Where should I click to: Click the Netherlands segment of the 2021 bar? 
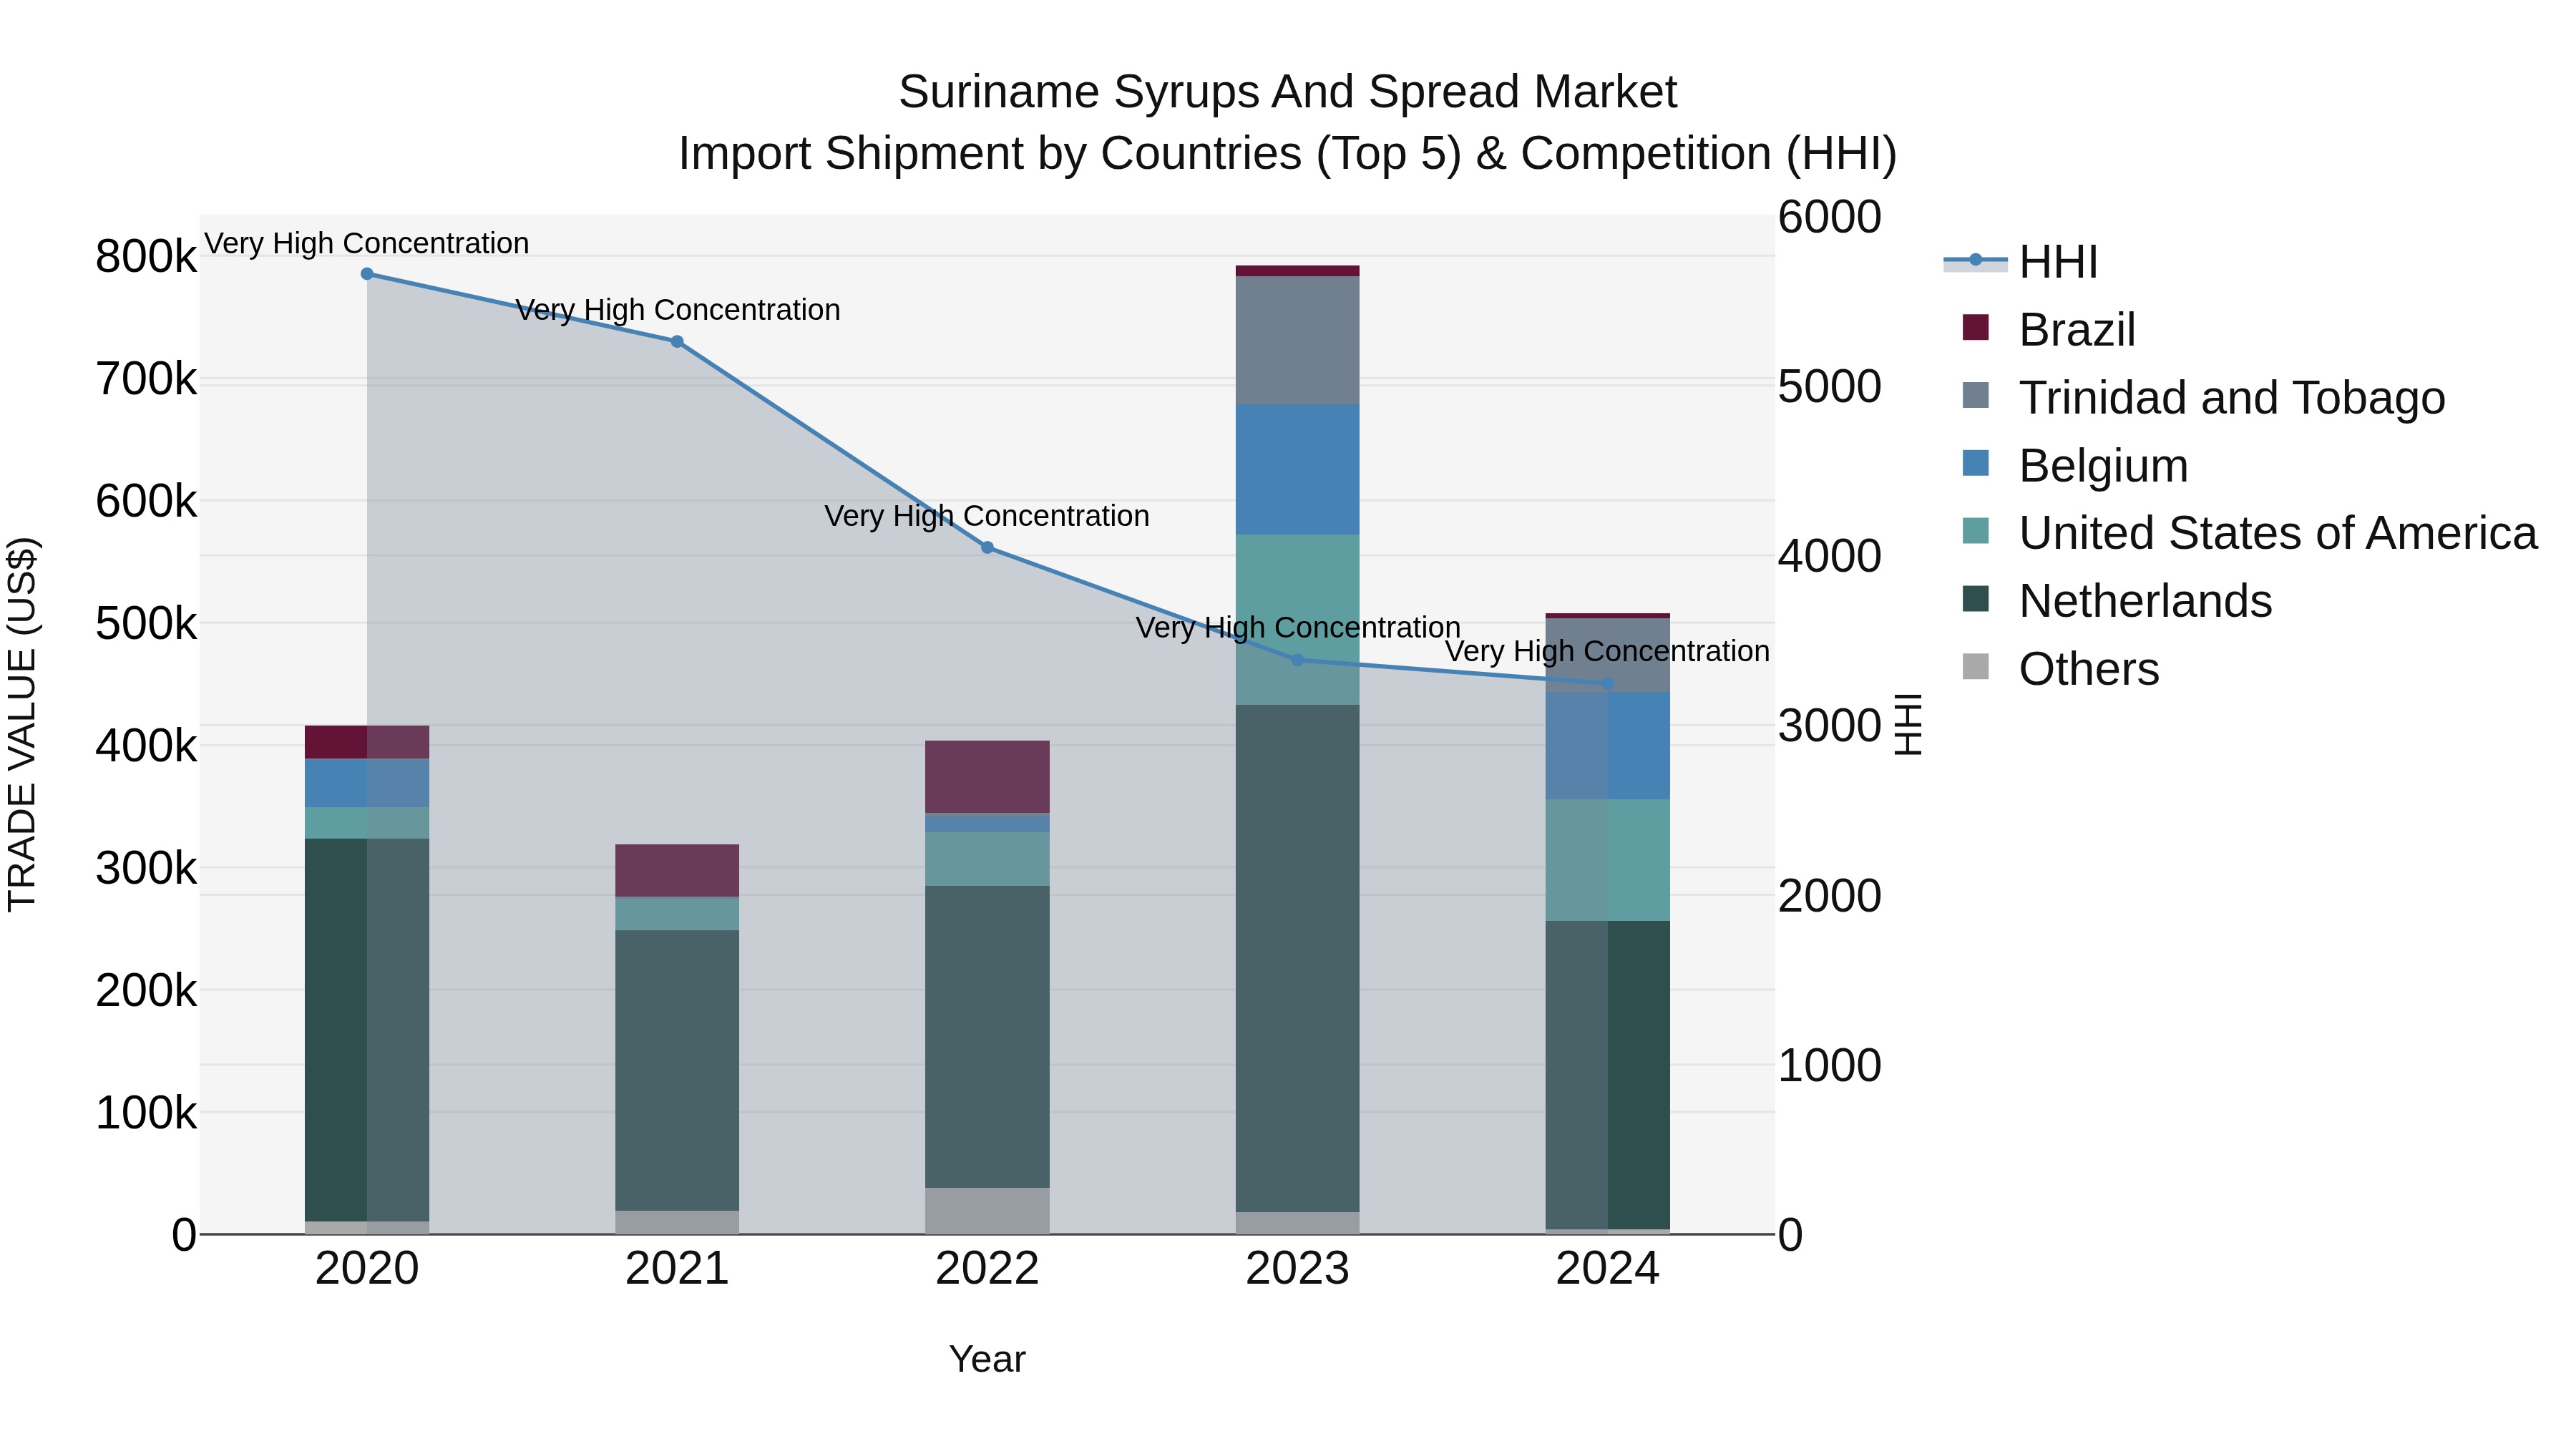tap(677, 1071)
